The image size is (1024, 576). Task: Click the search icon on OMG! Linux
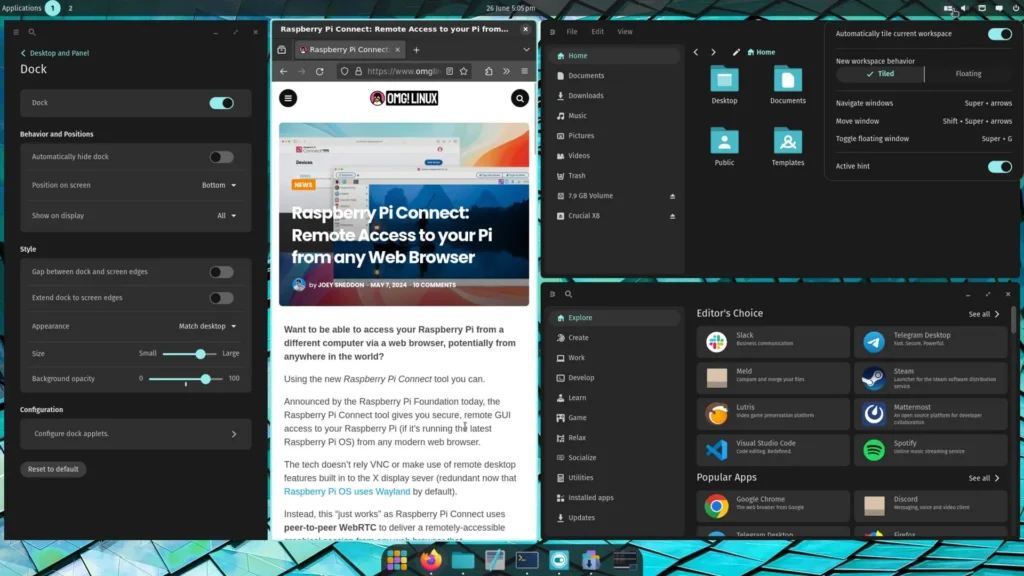[519, 98]
